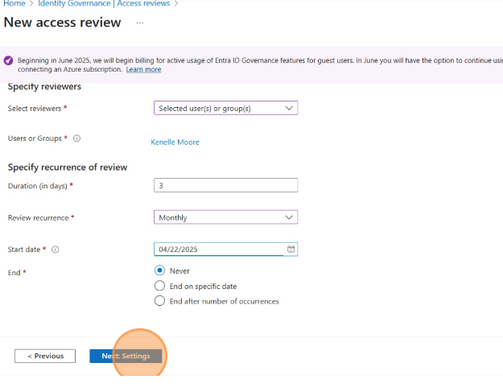The height and width of the screenshot is (388, 503).
Task: Open the Review recurrence dropdown
Action: [226, 217]
